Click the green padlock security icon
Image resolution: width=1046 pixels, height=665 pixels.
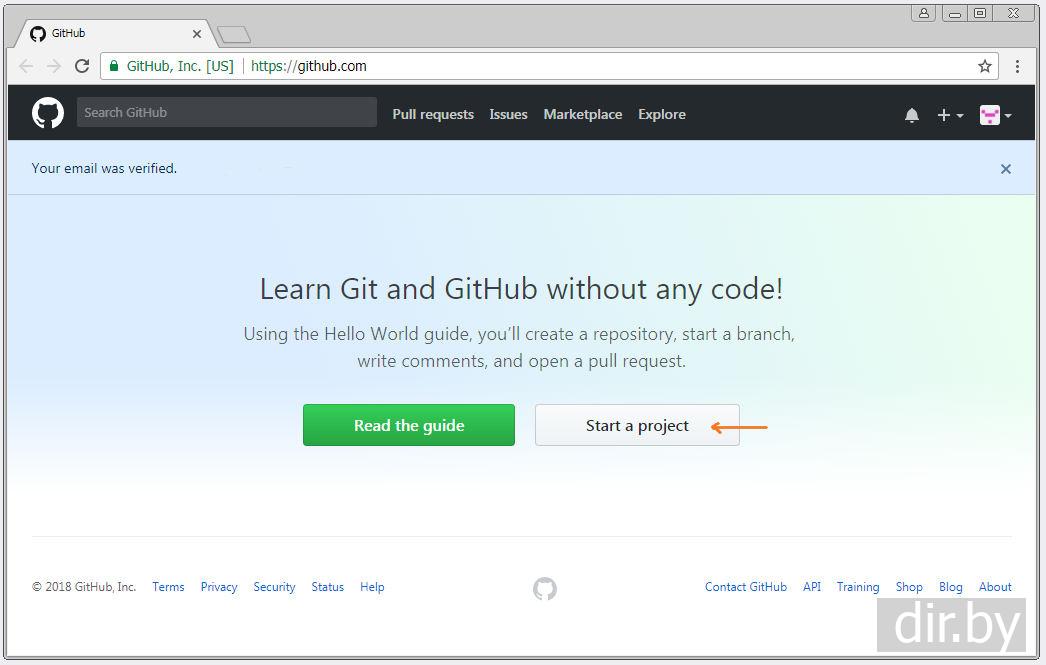click(x=114, y=66)
